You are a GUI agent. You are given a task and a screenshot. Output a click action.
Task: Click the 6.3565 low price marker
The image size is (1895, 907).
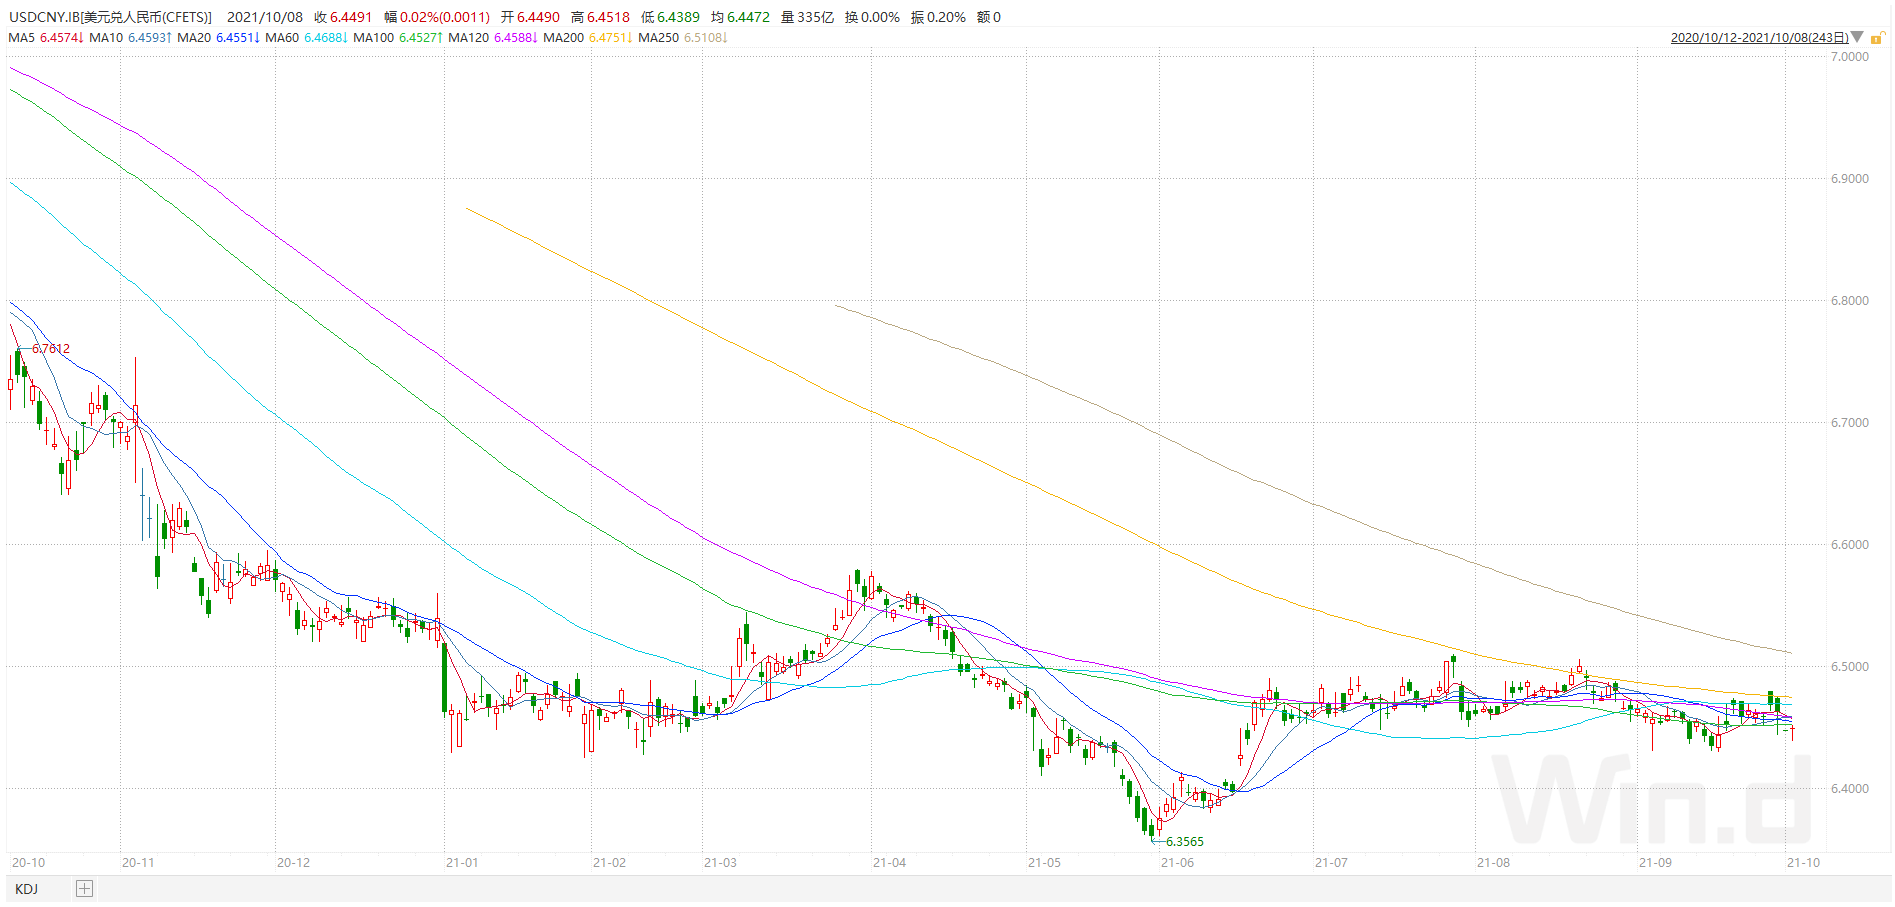pos(1185,842)
